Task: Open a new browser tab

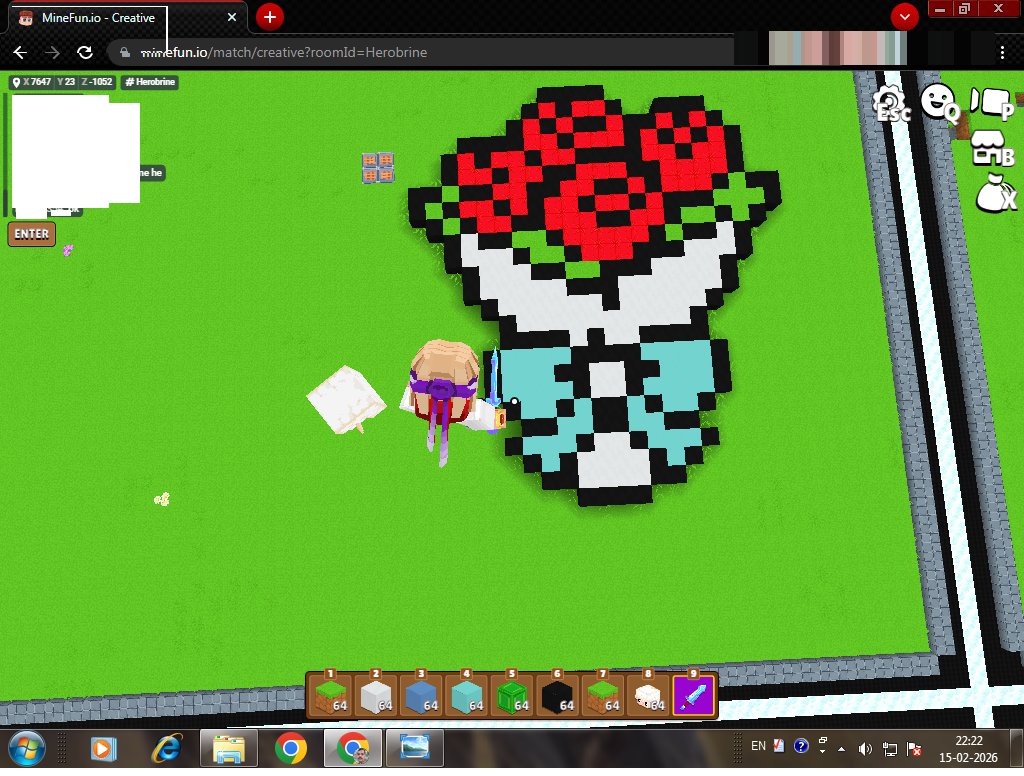Action: tap(270, 17)
